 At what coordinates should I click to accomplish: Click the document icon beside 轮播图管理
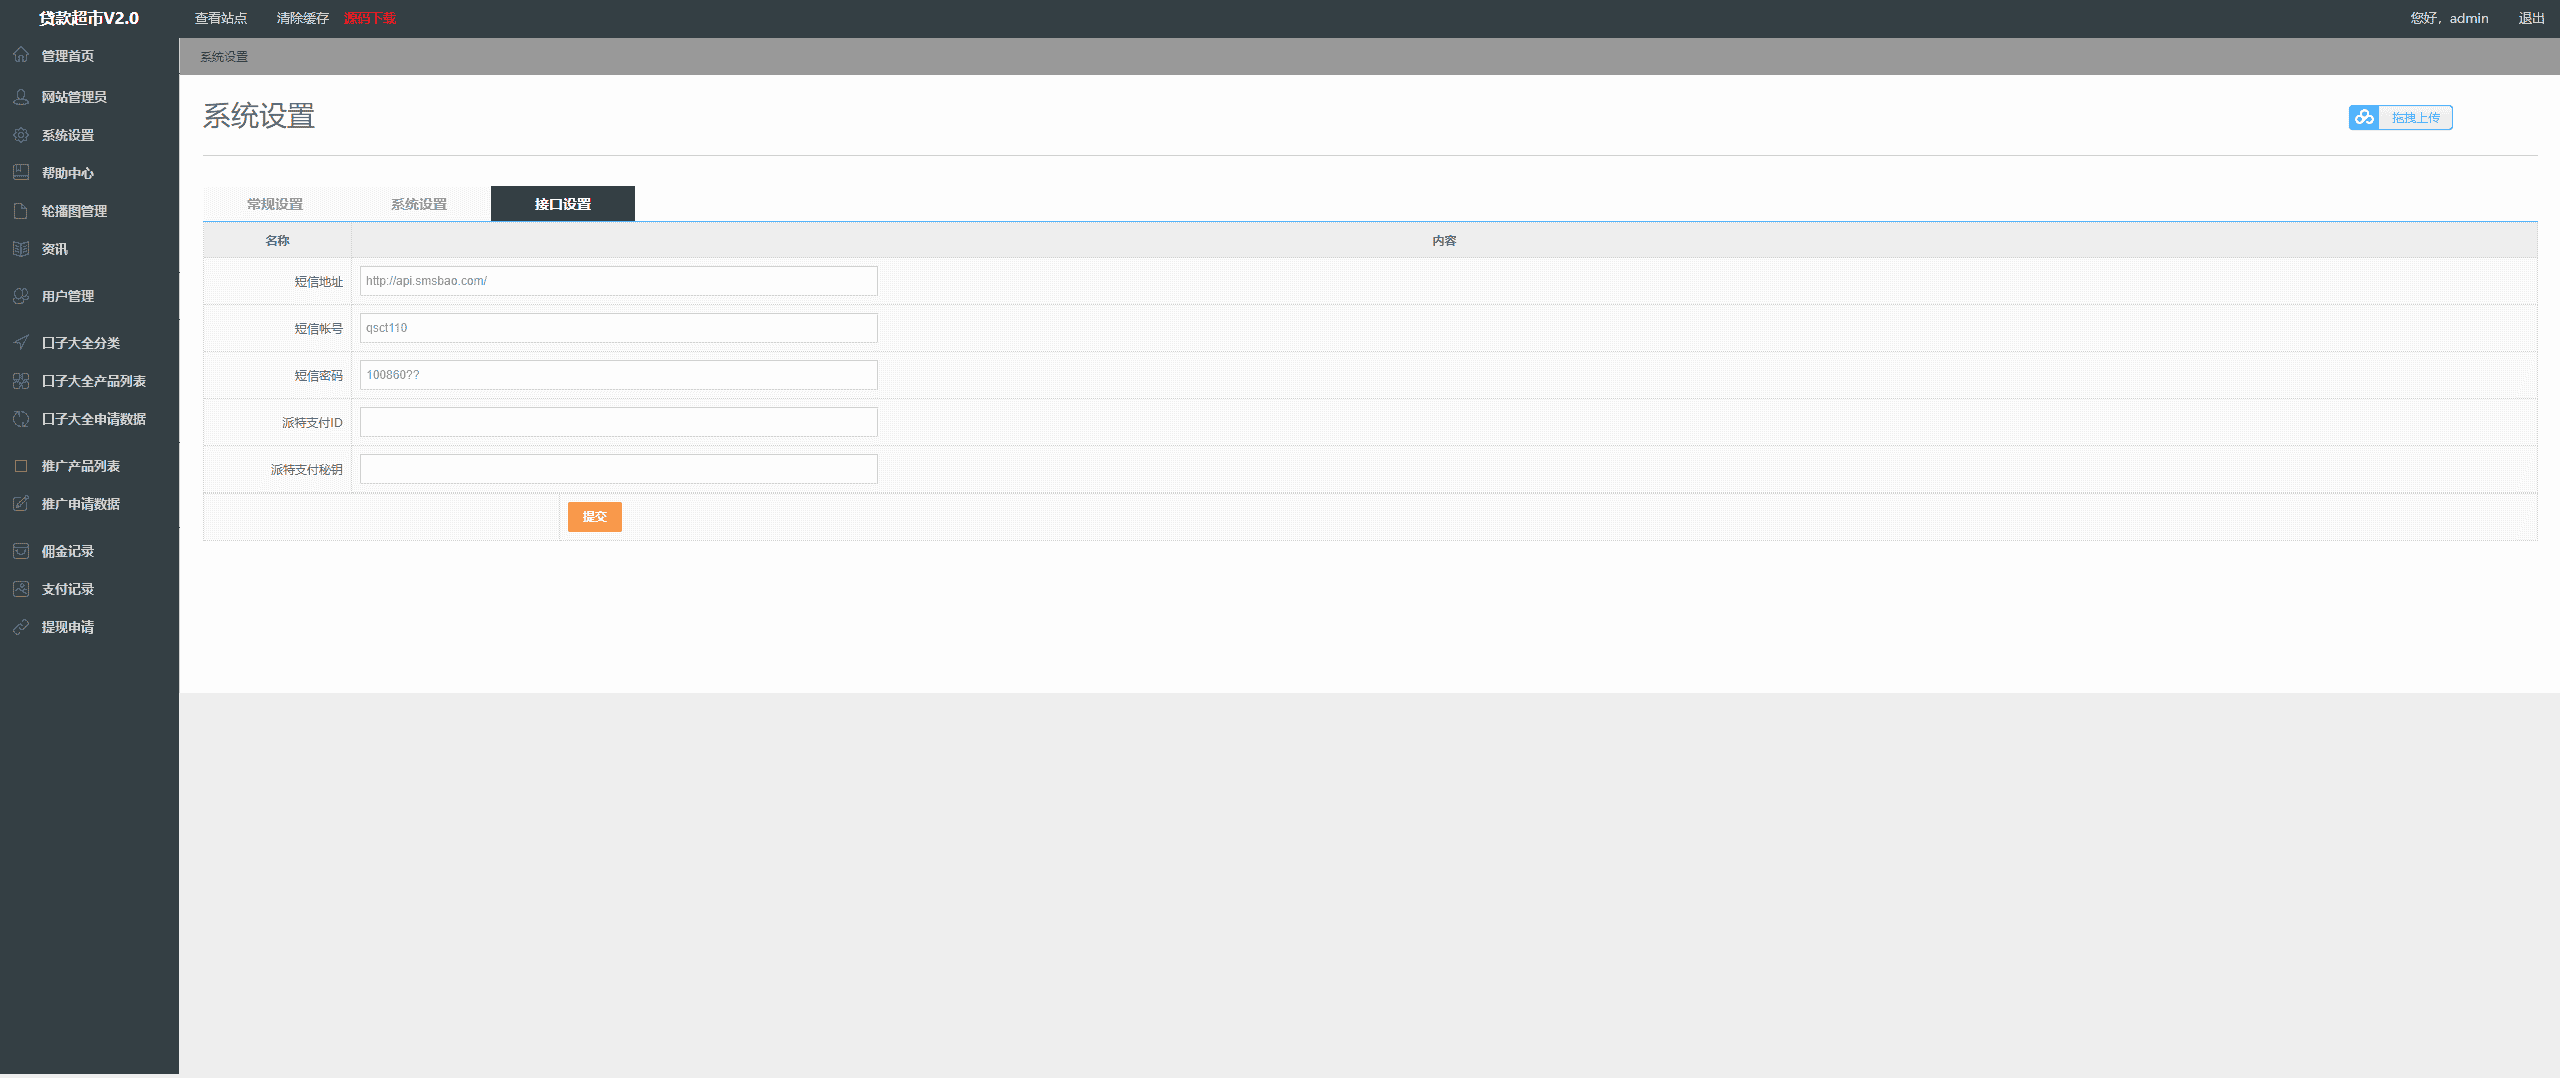click(21, 211)
